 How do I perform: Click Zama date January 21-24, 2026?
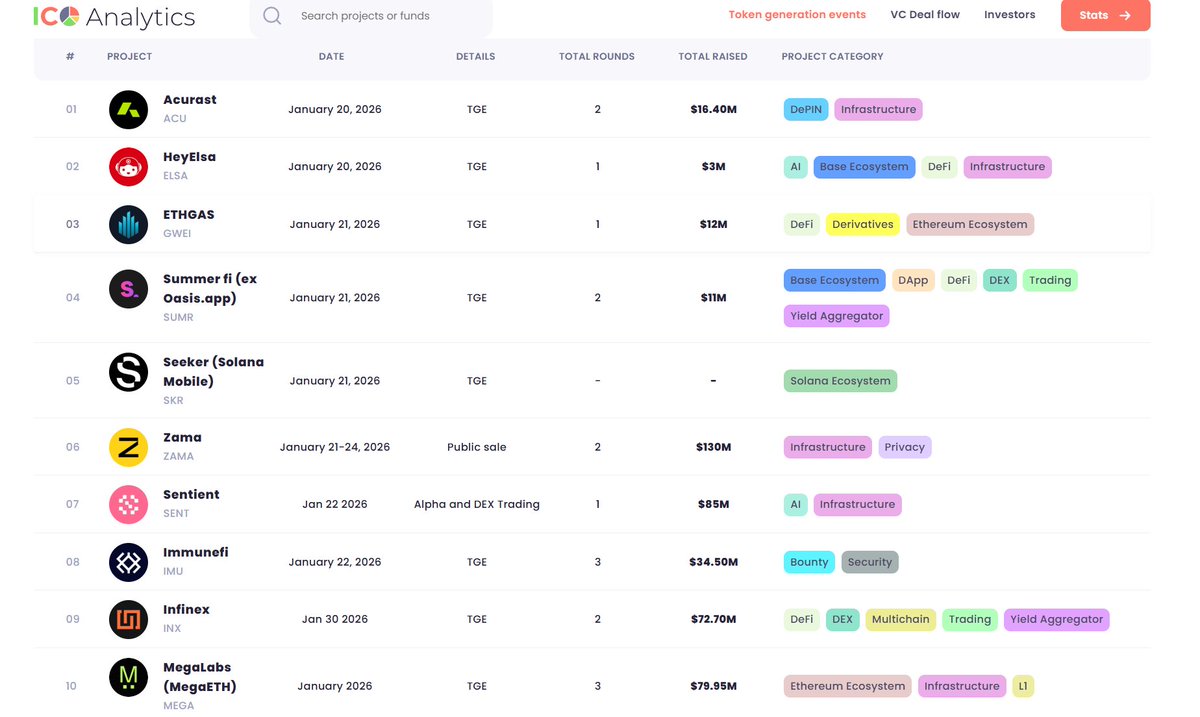[x=335, y=447]
